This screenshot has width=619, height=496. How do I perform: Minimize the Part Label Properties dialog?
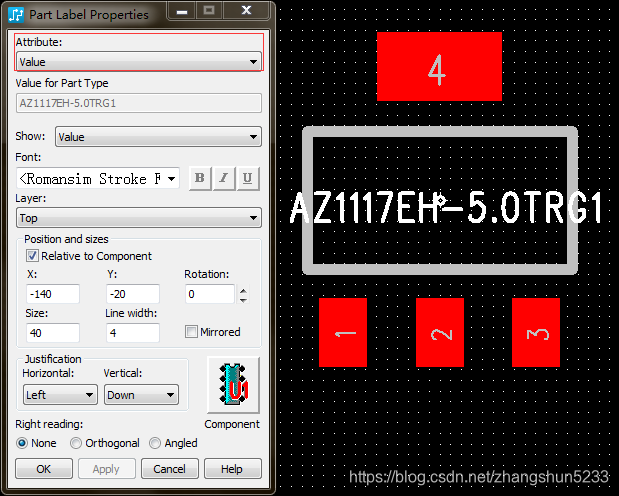click(182, 10)
